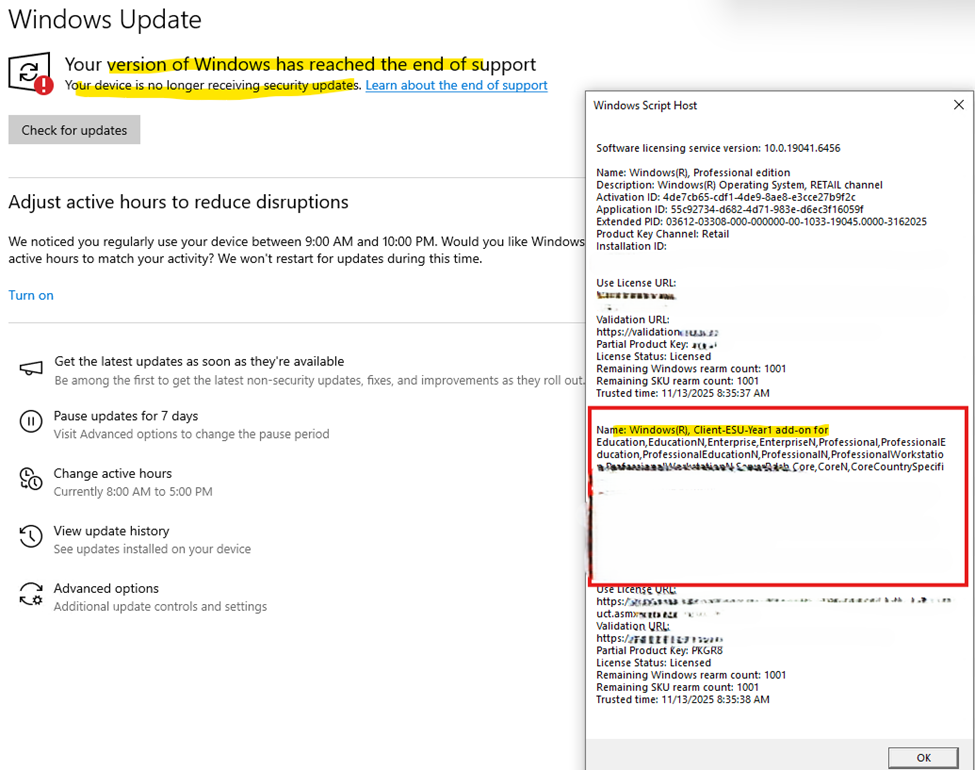This screenshot has width=975, height=770.
Task: Click the history icon beside View update history
Action: (31, 538)
